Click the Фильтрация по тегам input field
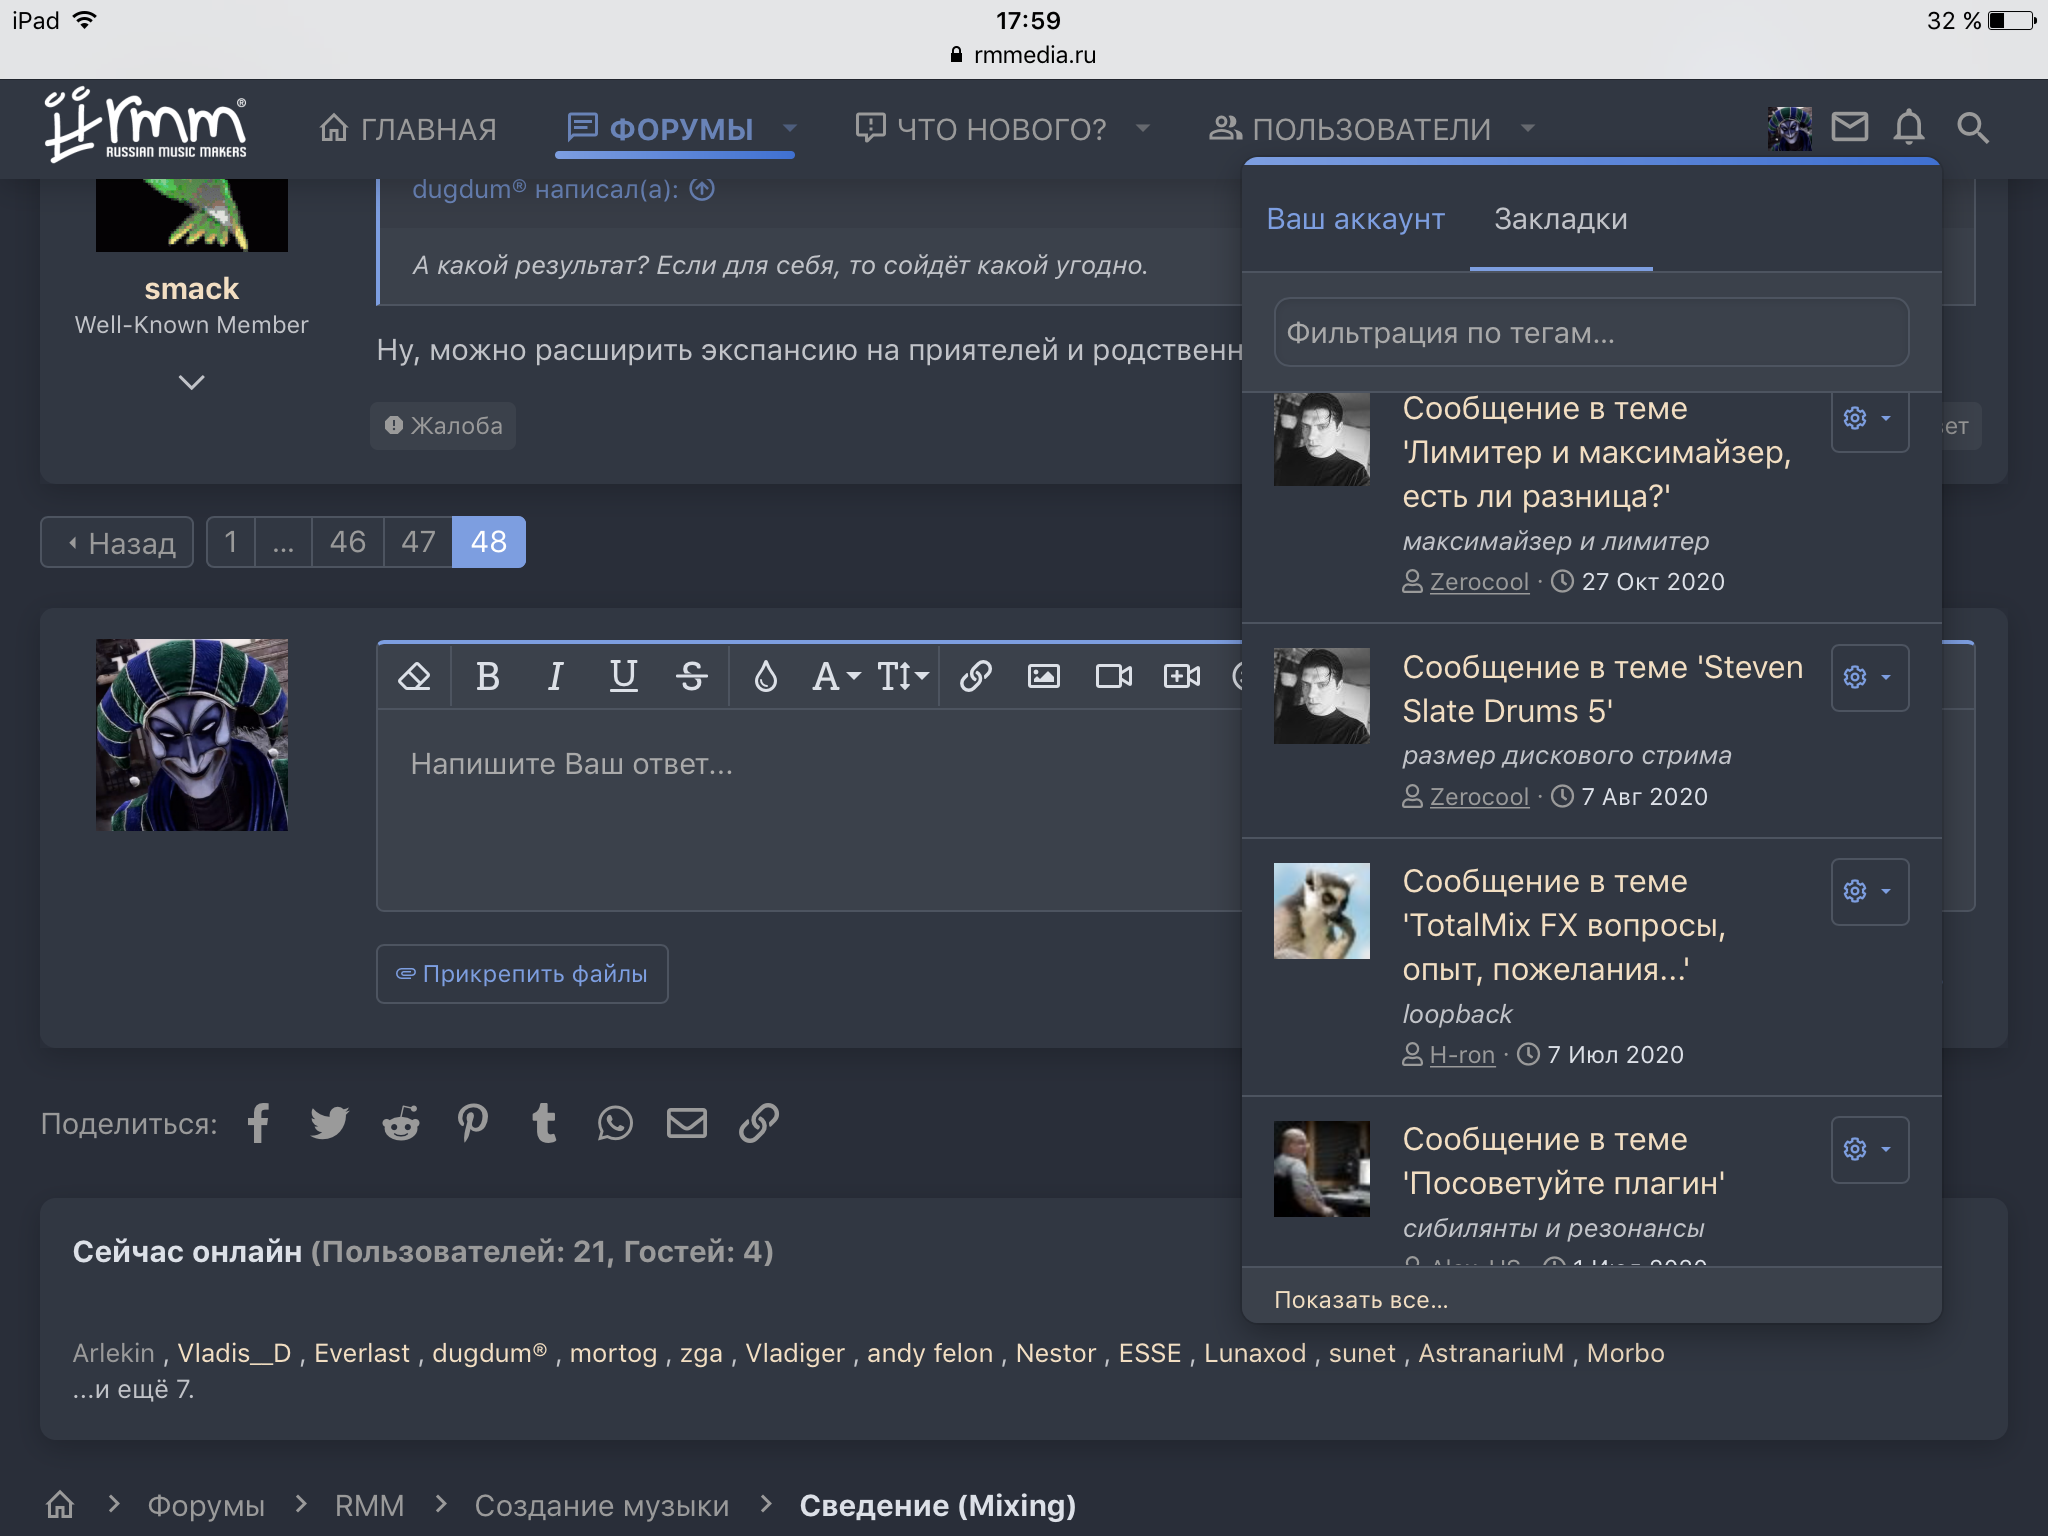2048x1536 pixels. (x=1591, y=332)
